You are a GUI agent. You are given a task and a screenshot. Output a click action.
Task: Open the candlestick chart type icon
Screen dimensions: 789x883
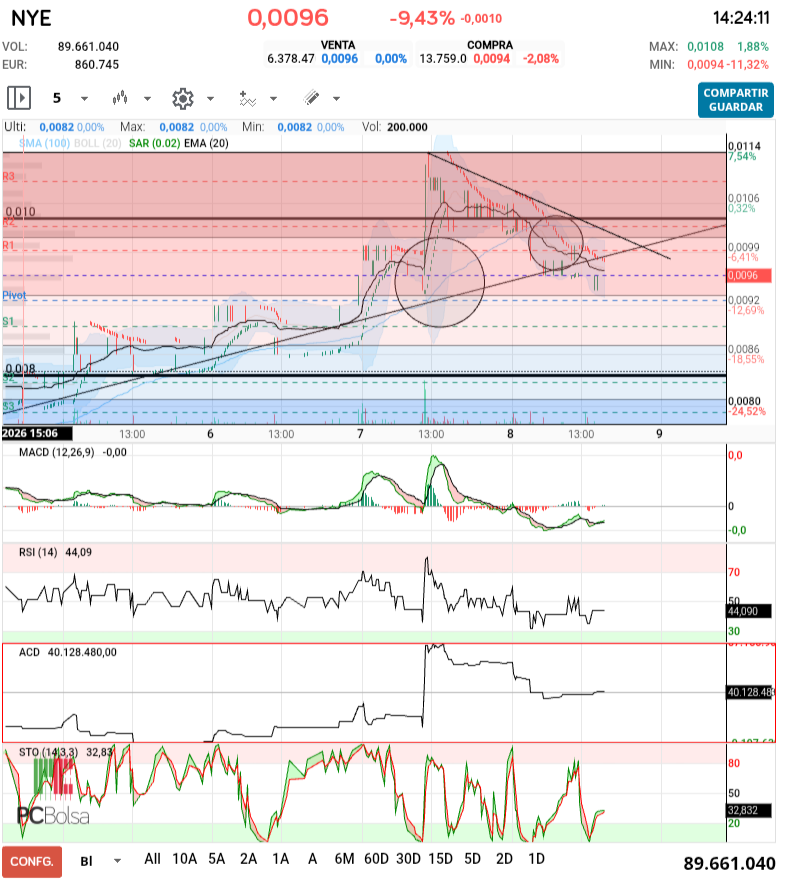[121, 98]
